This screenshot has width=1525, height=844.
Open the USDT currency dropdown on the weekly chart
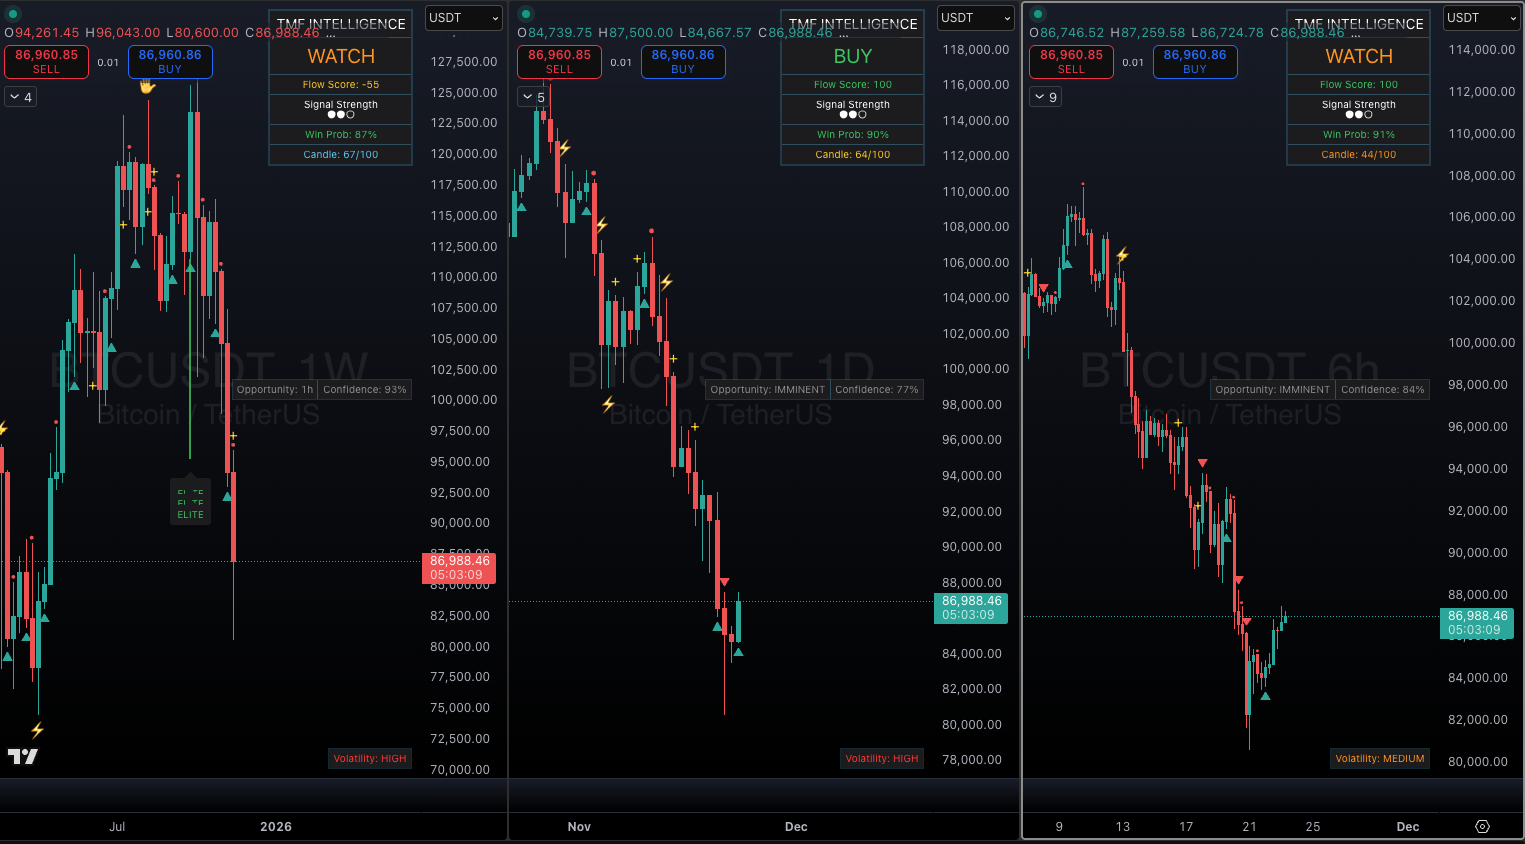[463, 17]
